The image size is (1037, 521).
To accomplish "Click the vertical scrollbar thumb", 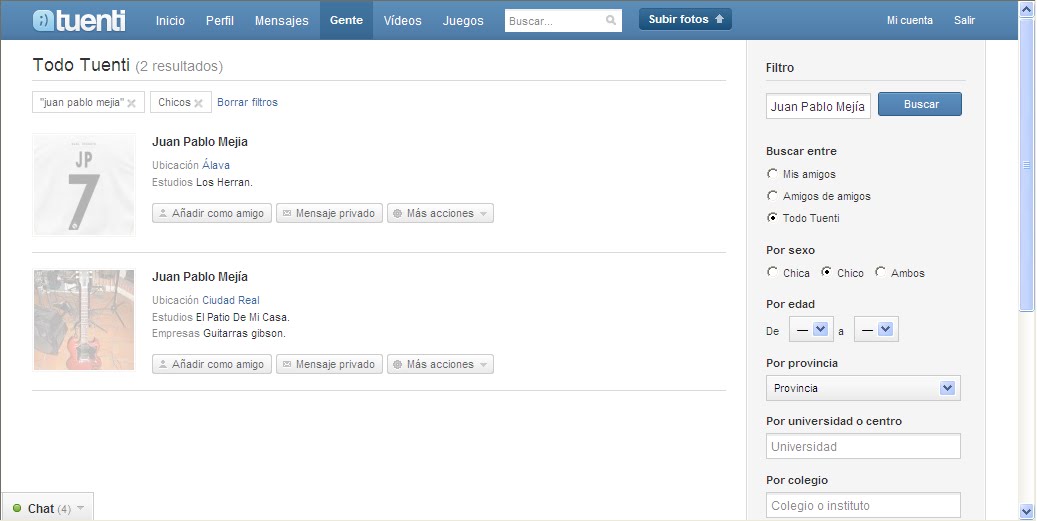I will [1026, 165].
